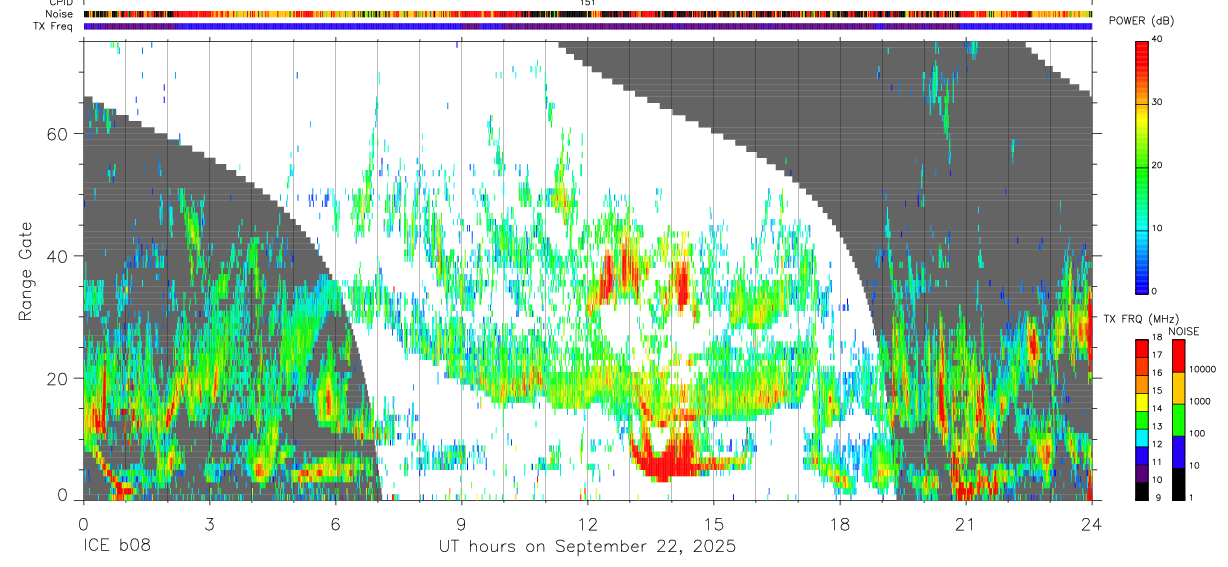Click the NOISE color scale bar
Image resolution: width=1228 pixels, height=567 pixels.
pyautogui.click(x=1178, y=420)
